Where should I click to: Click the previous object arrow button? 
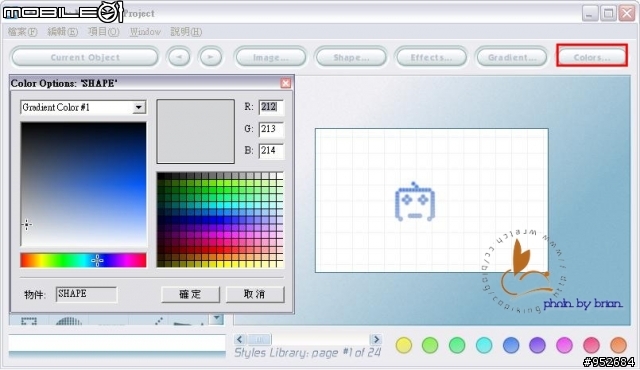179,57
